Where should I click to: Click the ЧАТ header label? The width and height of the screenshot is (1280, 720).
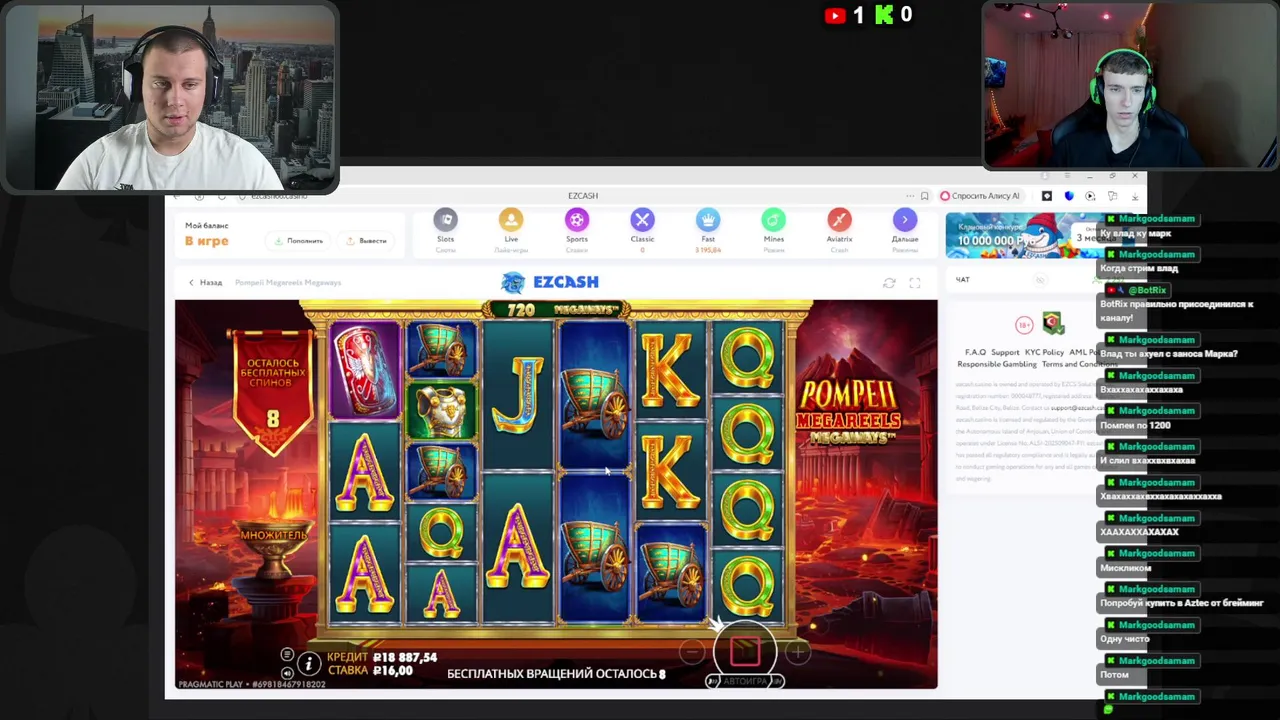pos(962,280)
